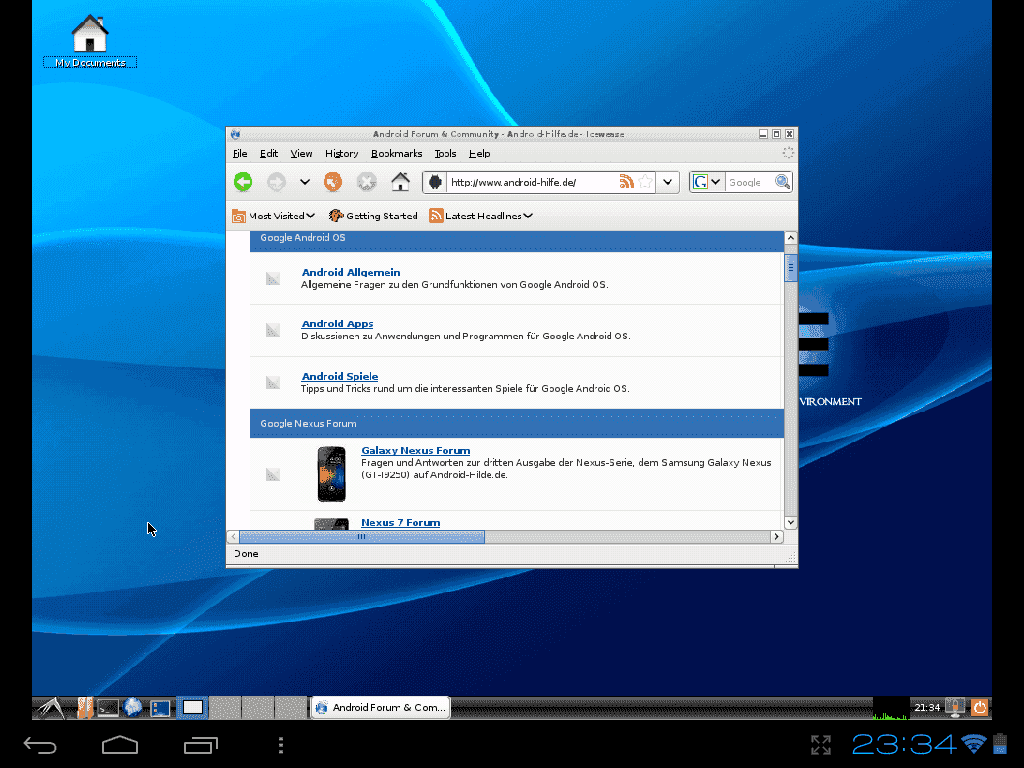Click the horizontal scrollbar thumb

click(x=362, y=537)
